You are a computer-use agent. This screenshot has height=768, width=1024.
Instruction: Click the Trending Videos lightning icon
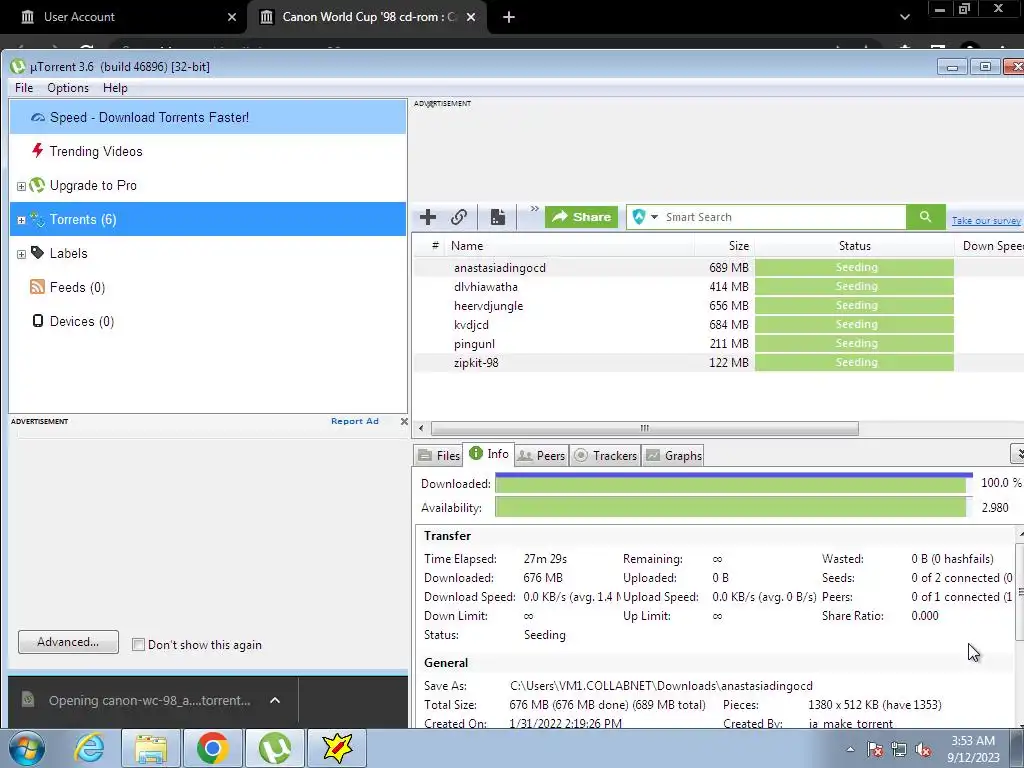(x=37, y=151)
